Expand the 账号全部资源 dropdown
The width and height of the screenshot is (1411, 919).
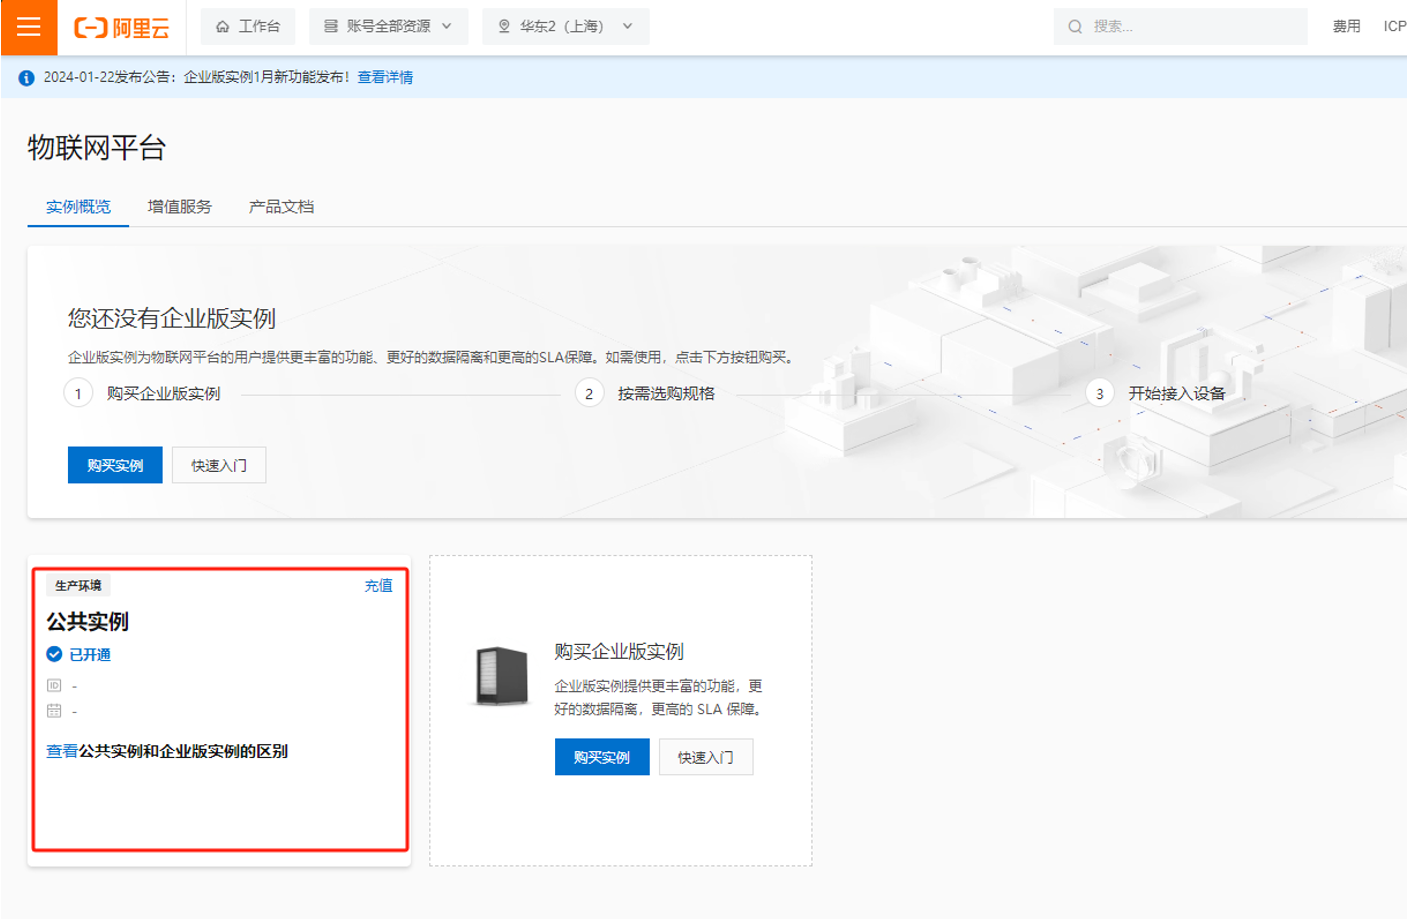tap(388, 26)
